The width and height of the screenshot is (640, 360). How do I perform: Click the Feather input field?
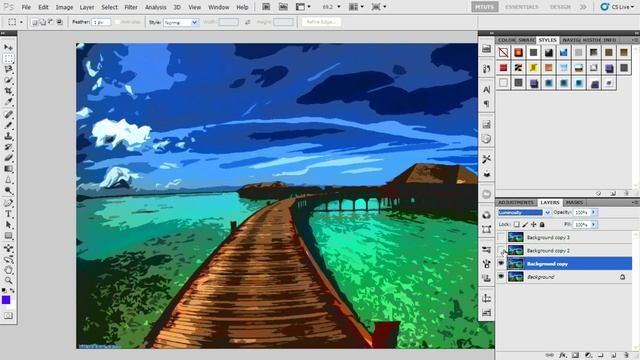pyautogui.click(x=102, y=22)
